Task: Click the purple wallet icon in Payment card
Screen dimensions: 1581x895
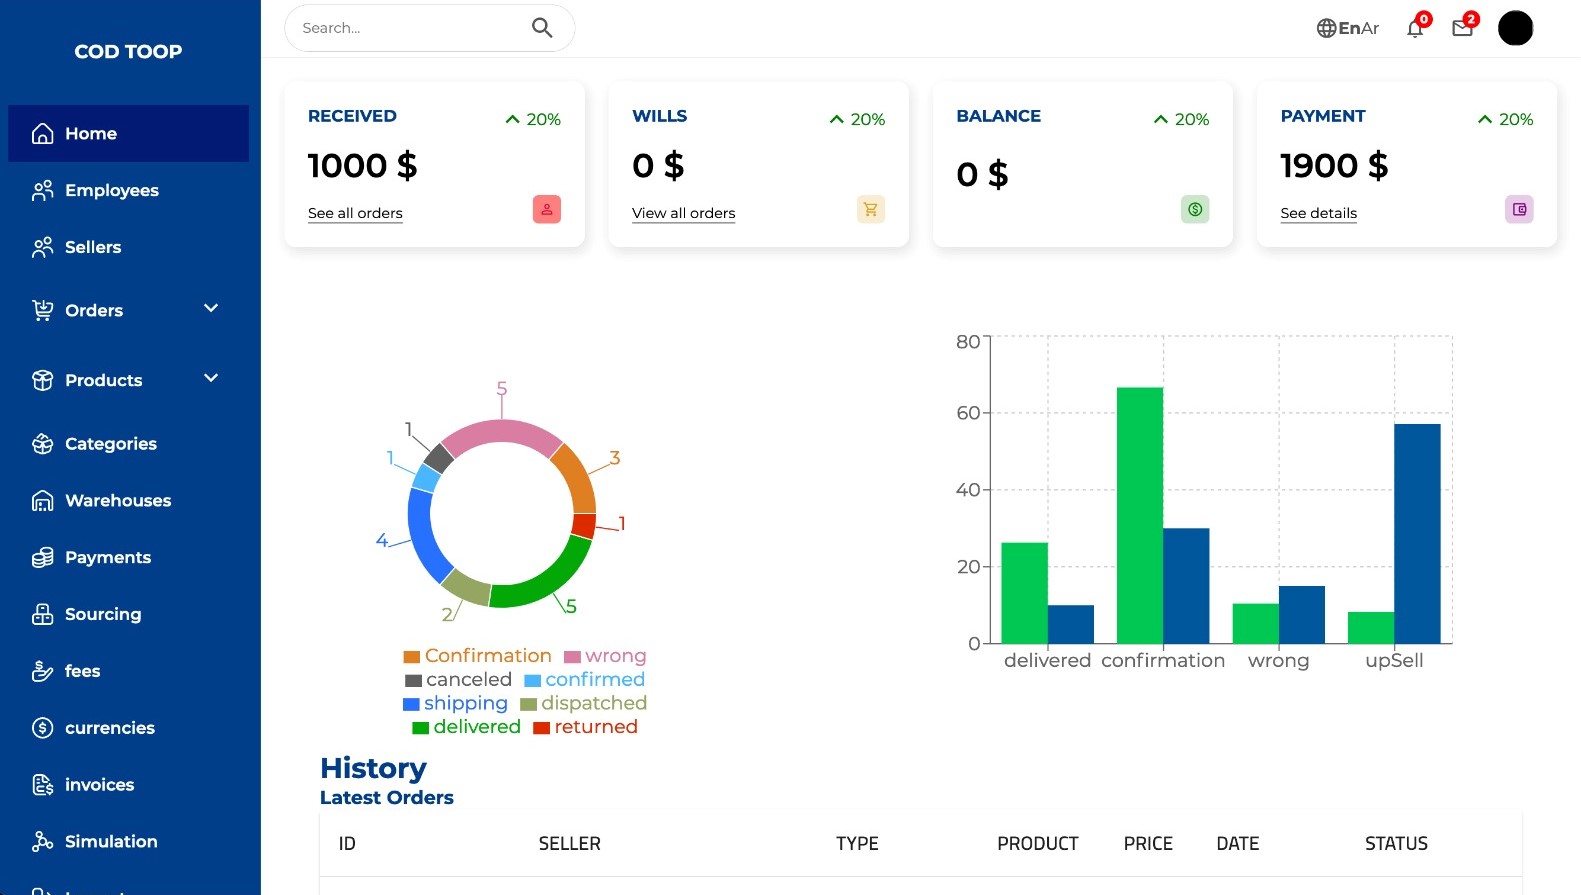Action: 1518,210
